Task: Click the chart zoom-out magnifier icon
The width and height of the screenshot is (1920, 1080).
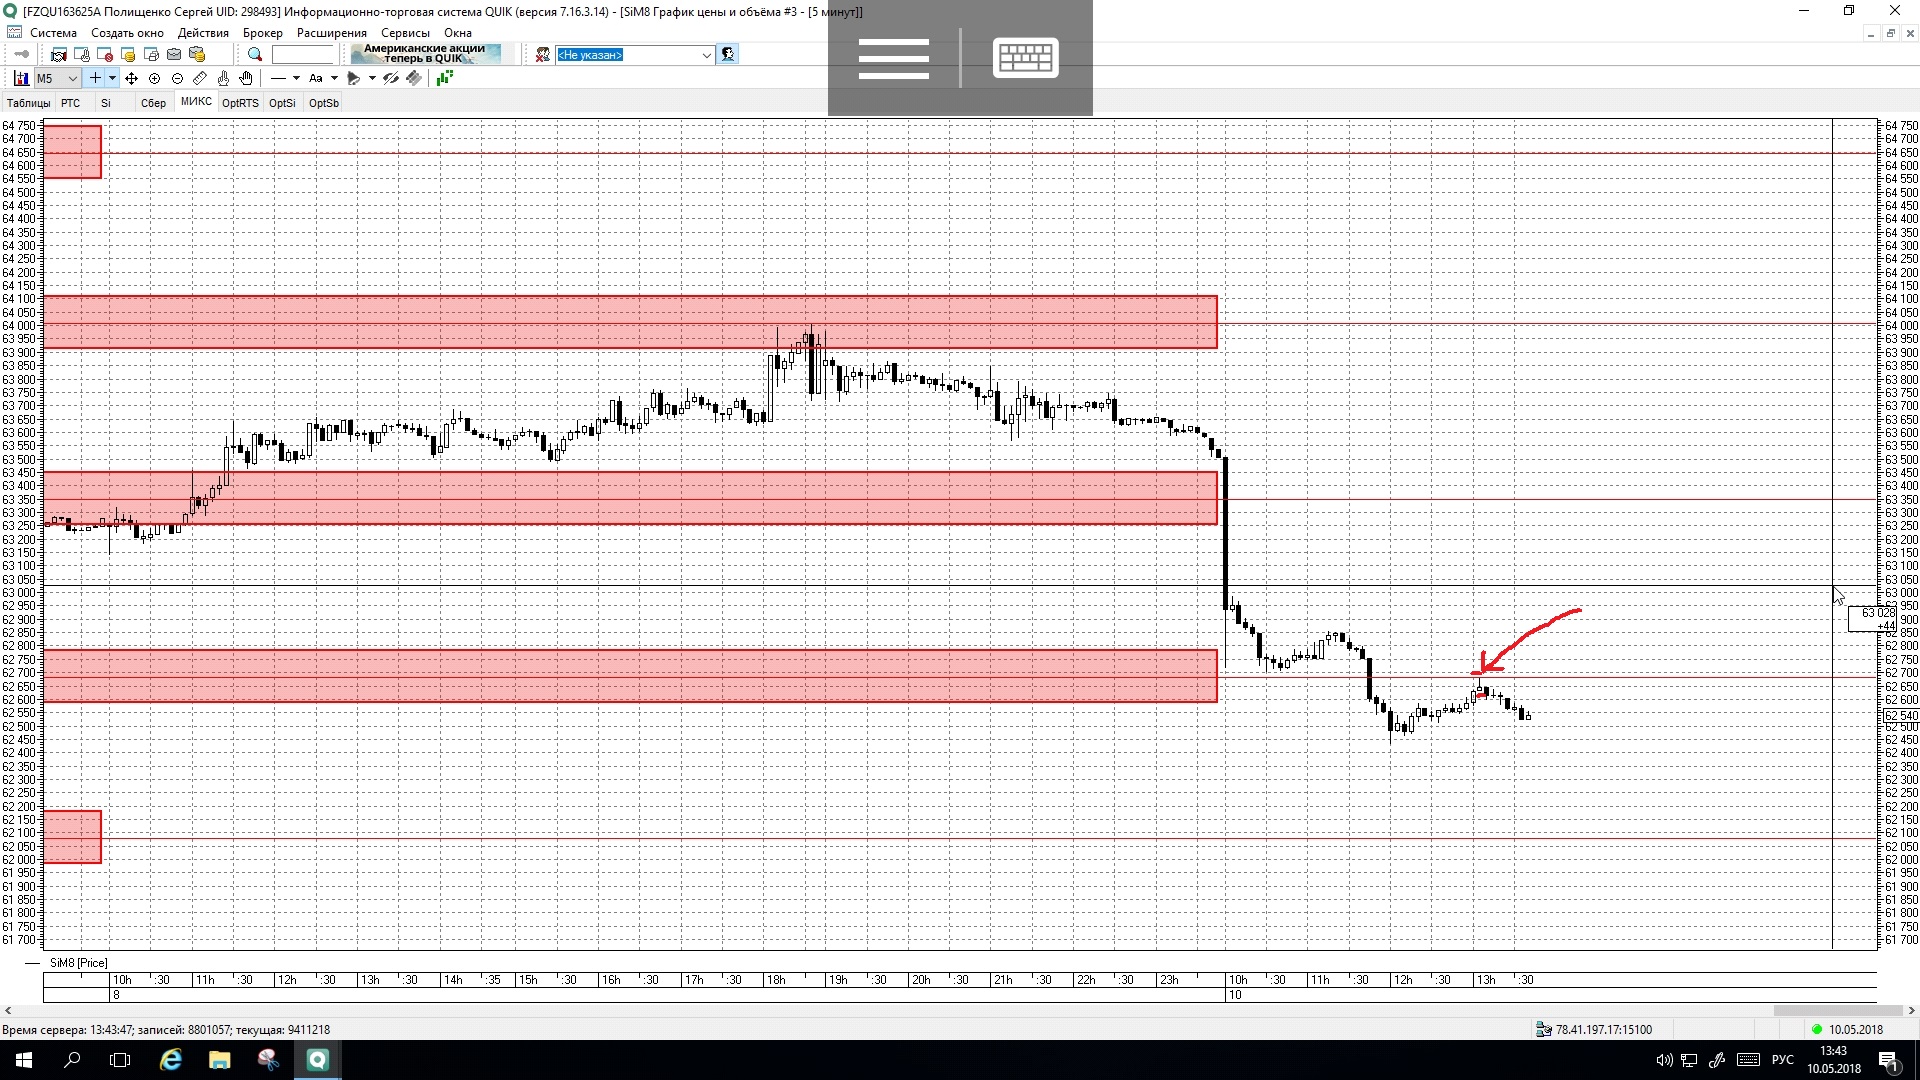Action: pos(177,78)
